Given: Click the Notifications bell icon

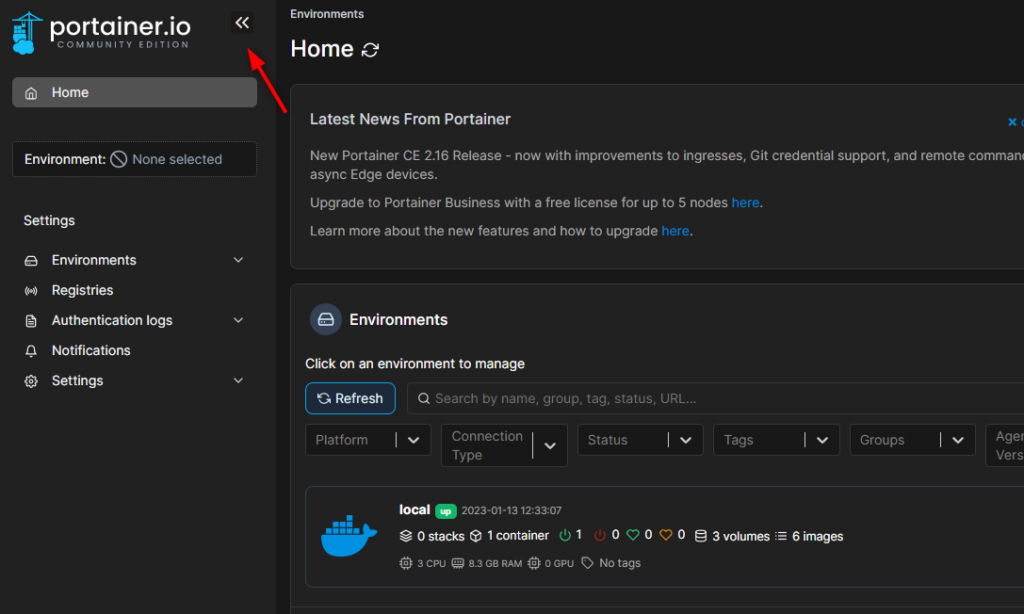Looking at the screenshot, I should click(x=31, y=351).
